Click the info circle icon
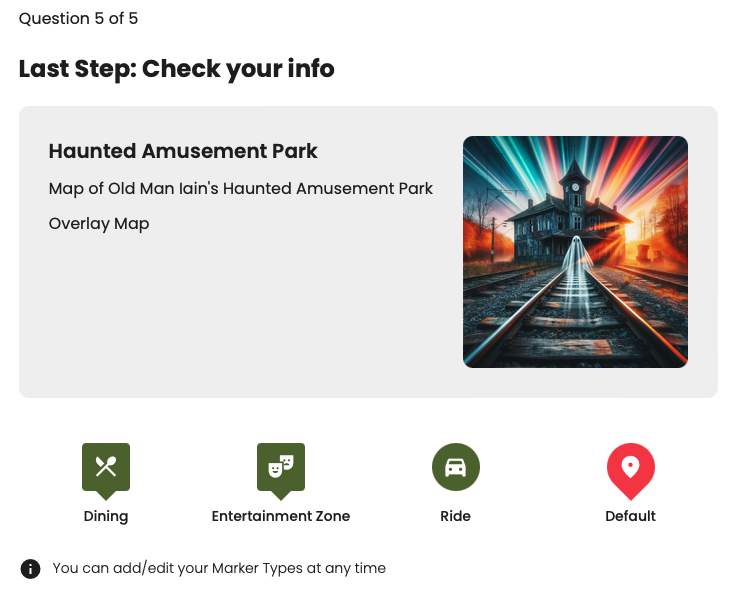The height and width of the screenshot is (608, 744). pos(31,569)
